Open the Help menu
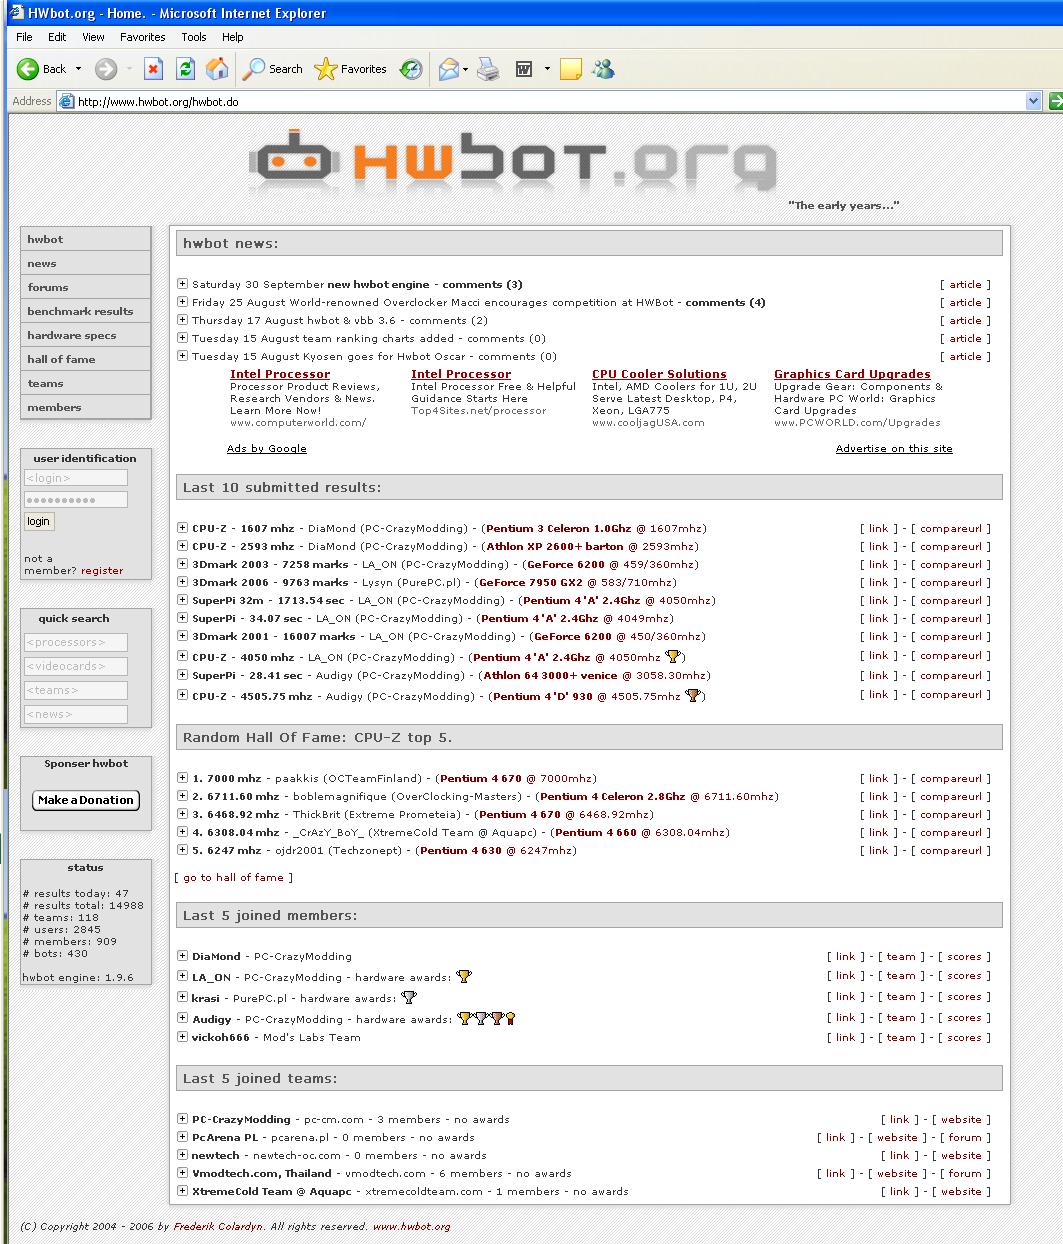Image resolution: width=1063 pixels, height=1244 pixels. [x=233, y=37]
